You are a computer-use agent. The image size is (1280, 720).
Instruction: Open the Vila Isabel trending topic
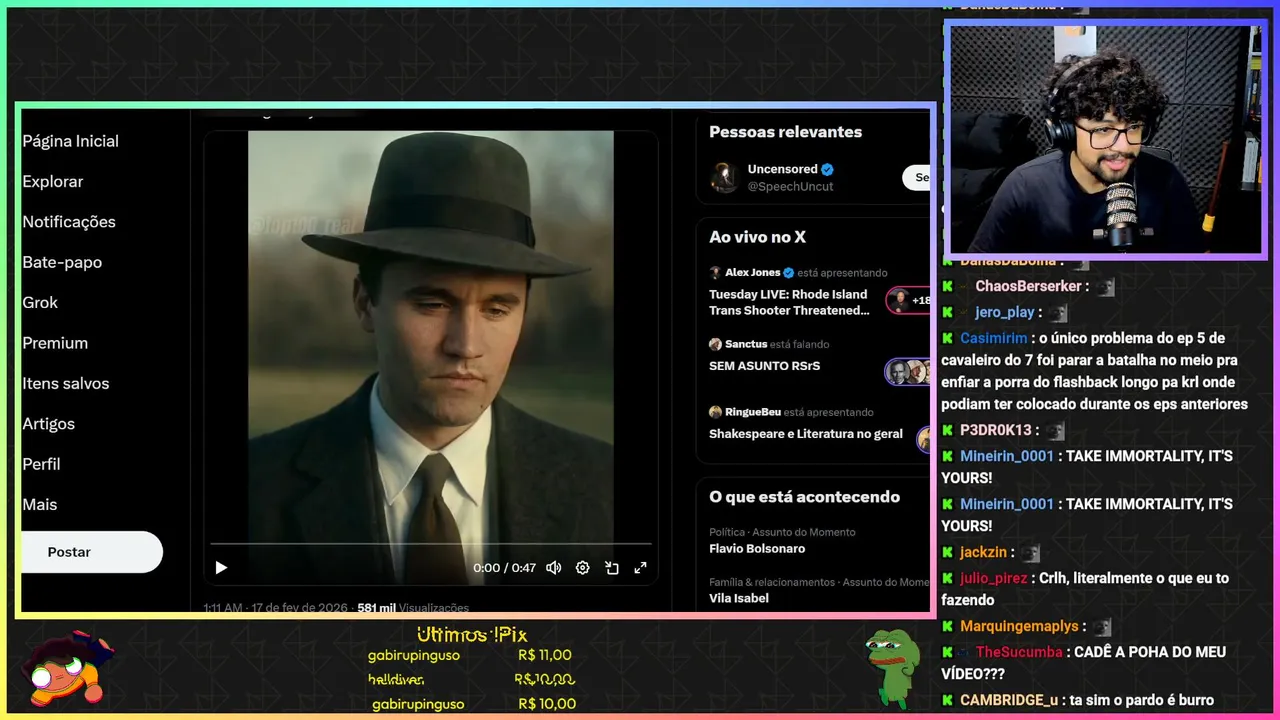(x=739, y=598)
